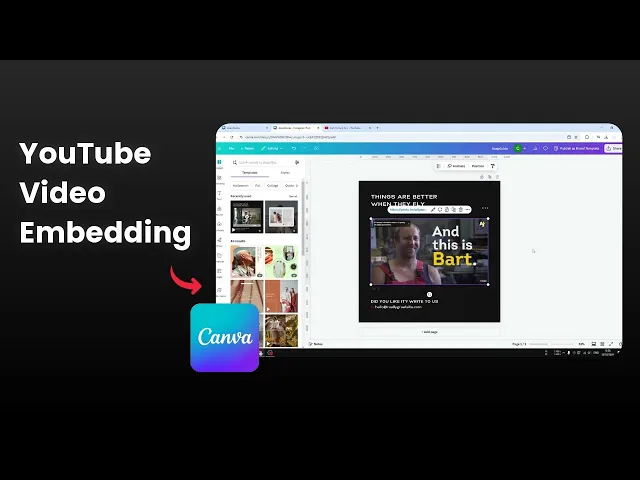Switch to the Templates tab
Screen dimensions: 640x480
(250, 173)
